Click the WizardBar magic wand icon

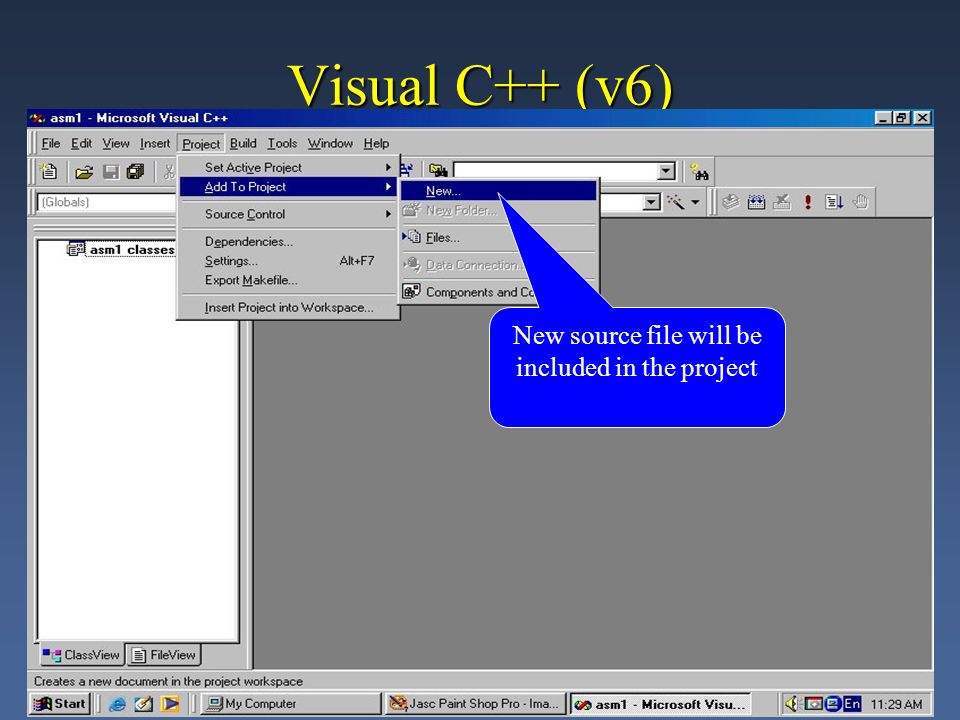(676, 201)
